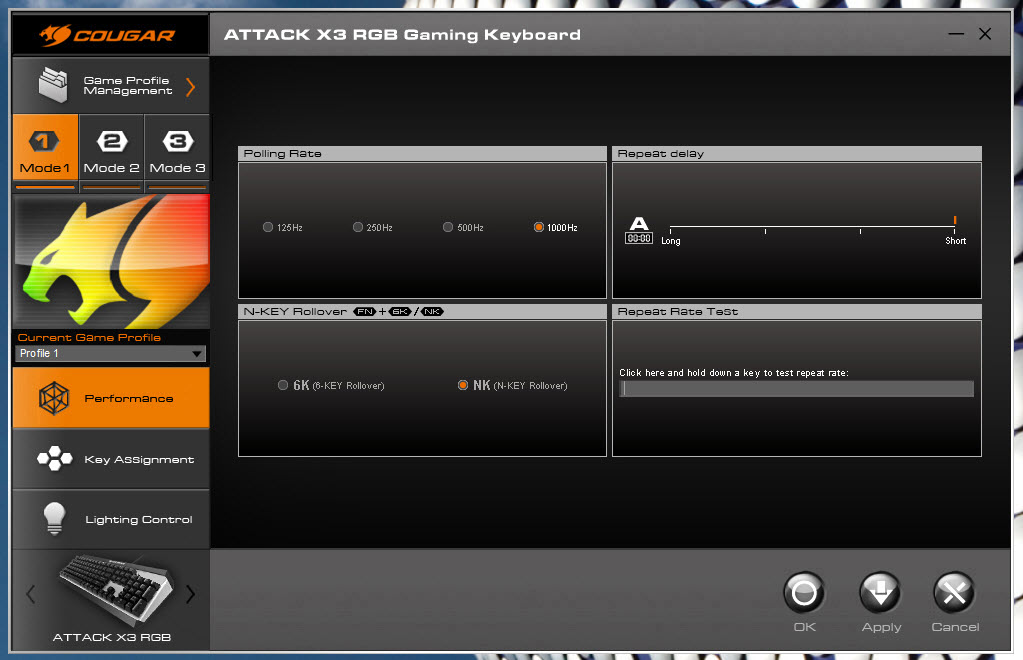This screenshot has width=1023, height=660.
Task: Click the Current Game Profile label
Action: 89,337
